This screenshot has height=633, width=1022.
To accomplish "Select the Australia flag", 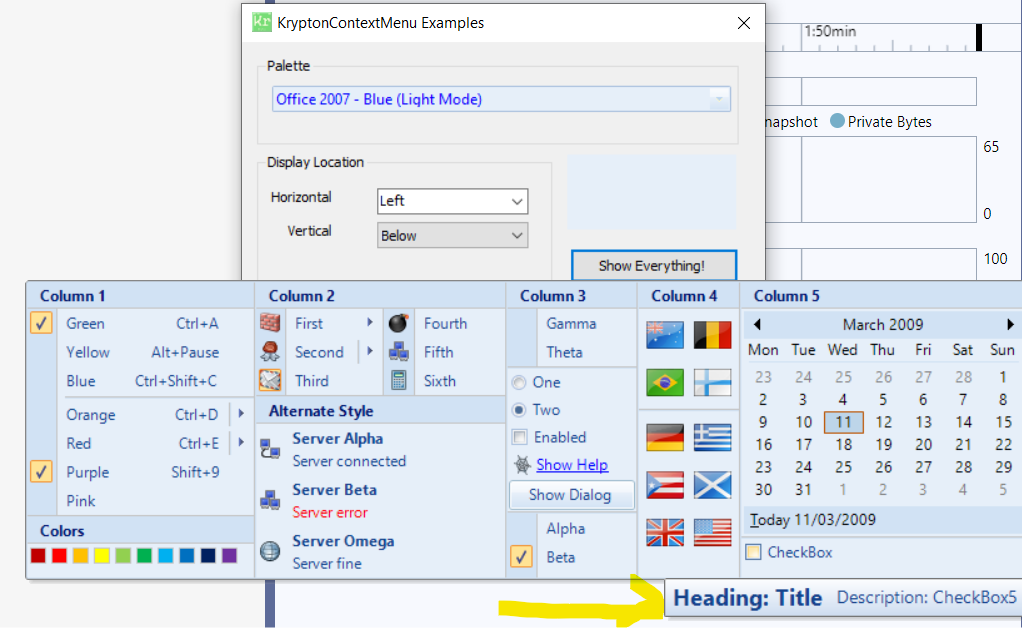I will click(x=665, y=335).
